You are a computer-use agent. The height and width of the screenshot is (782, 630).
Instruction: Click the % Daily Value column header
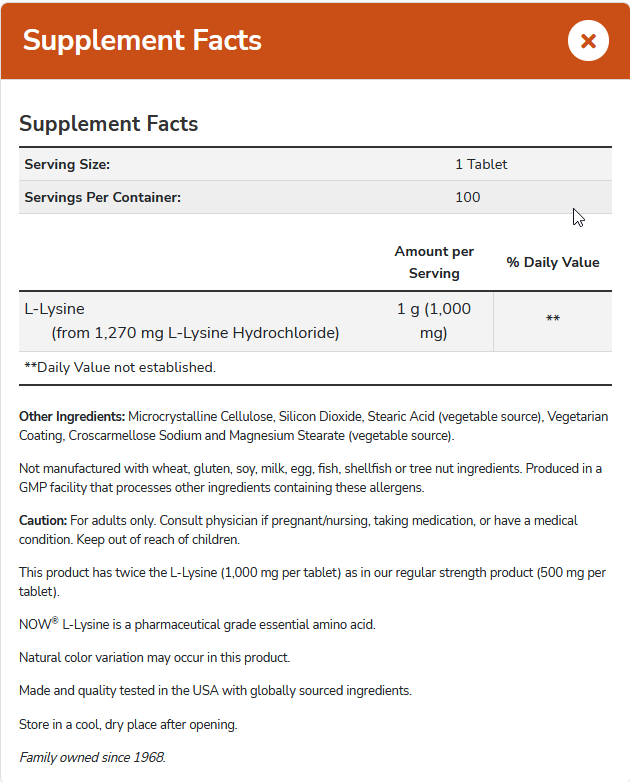click(552, 262)
